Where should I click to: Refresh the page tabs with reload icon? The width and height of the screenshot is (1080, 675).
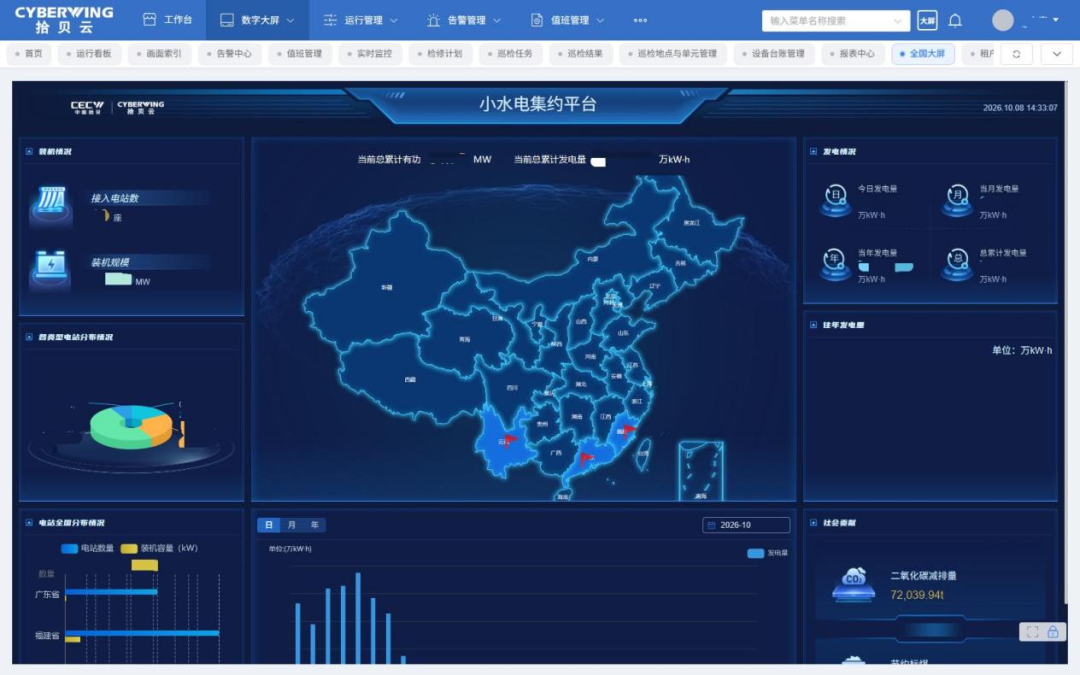[1016, 54]
